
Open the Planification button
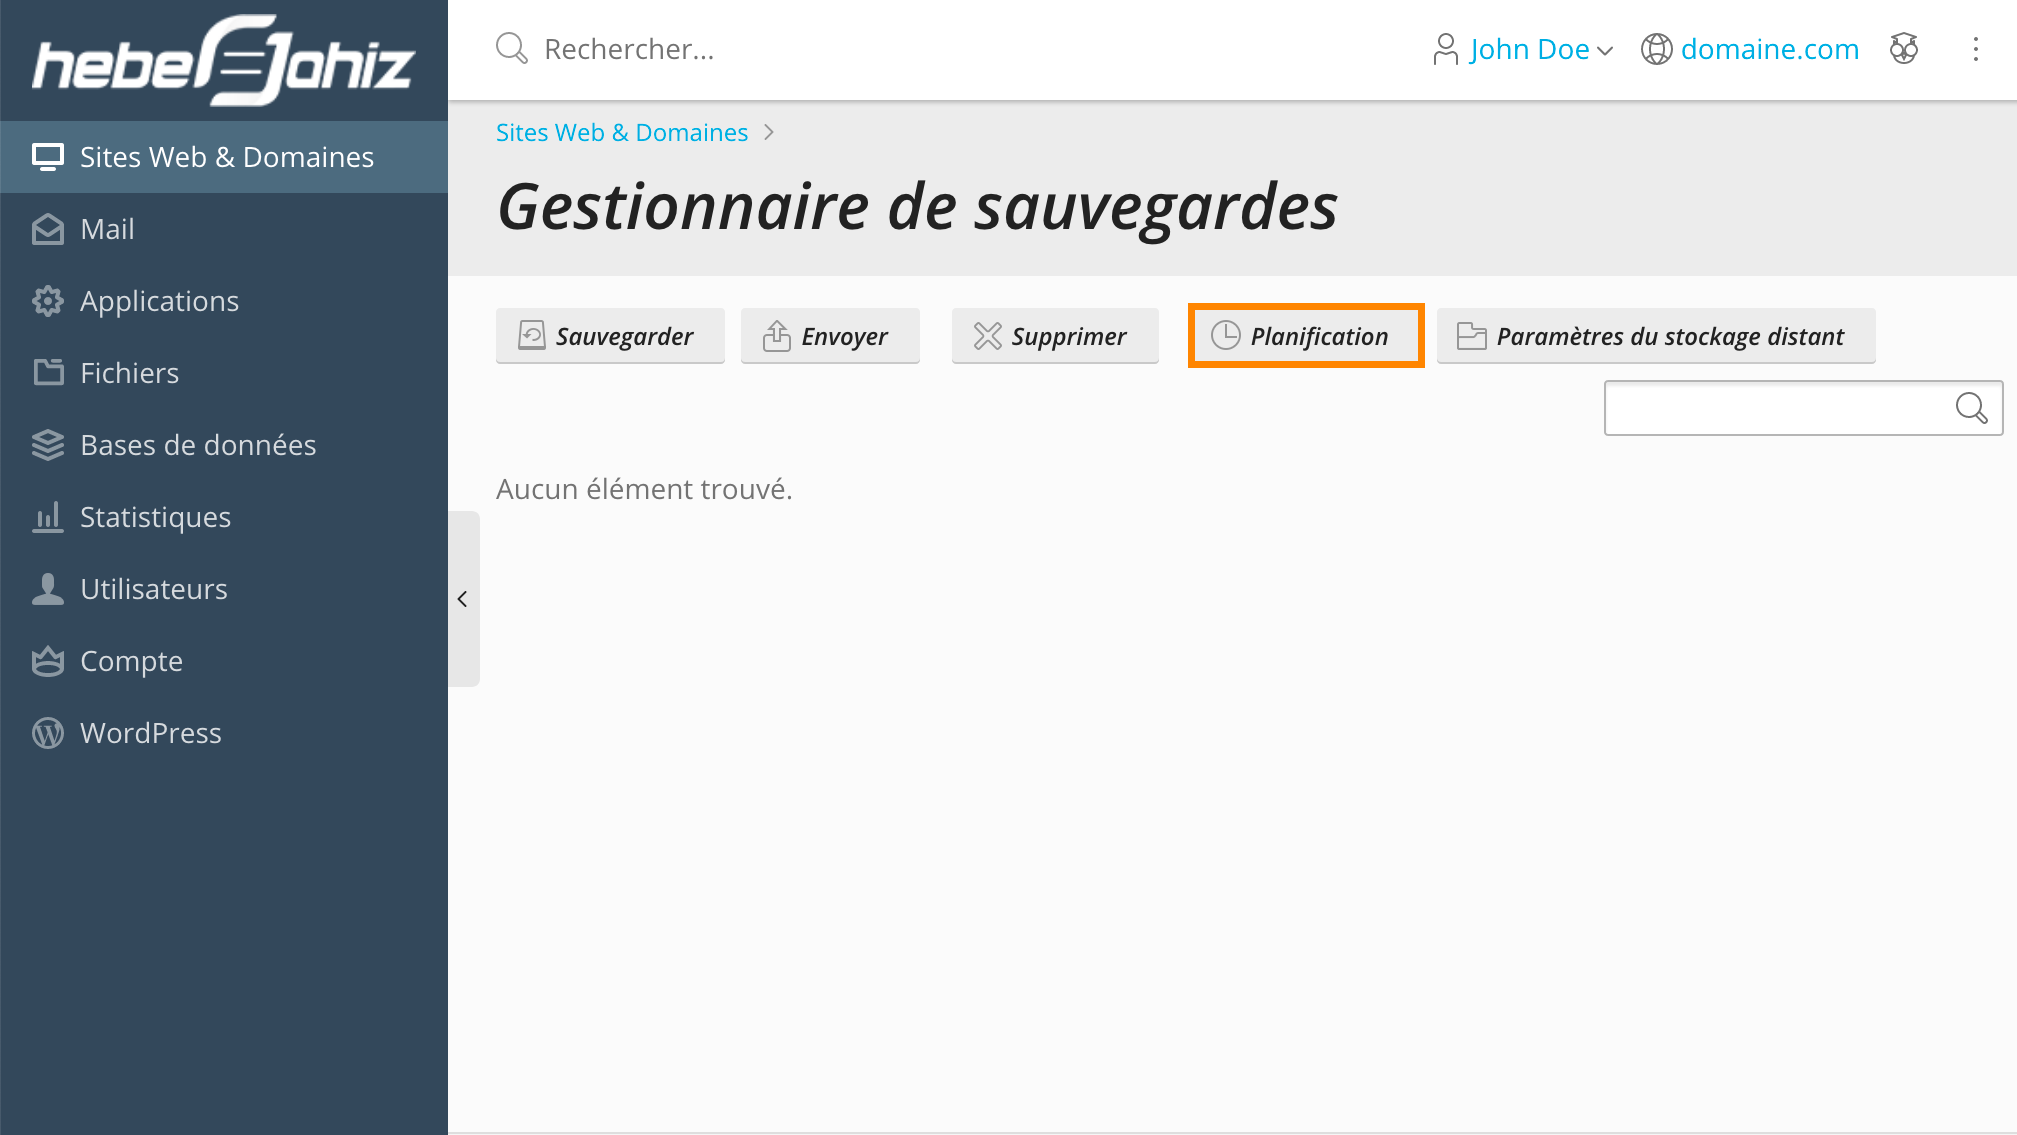pyautogui.click(x=1306, y=336)
